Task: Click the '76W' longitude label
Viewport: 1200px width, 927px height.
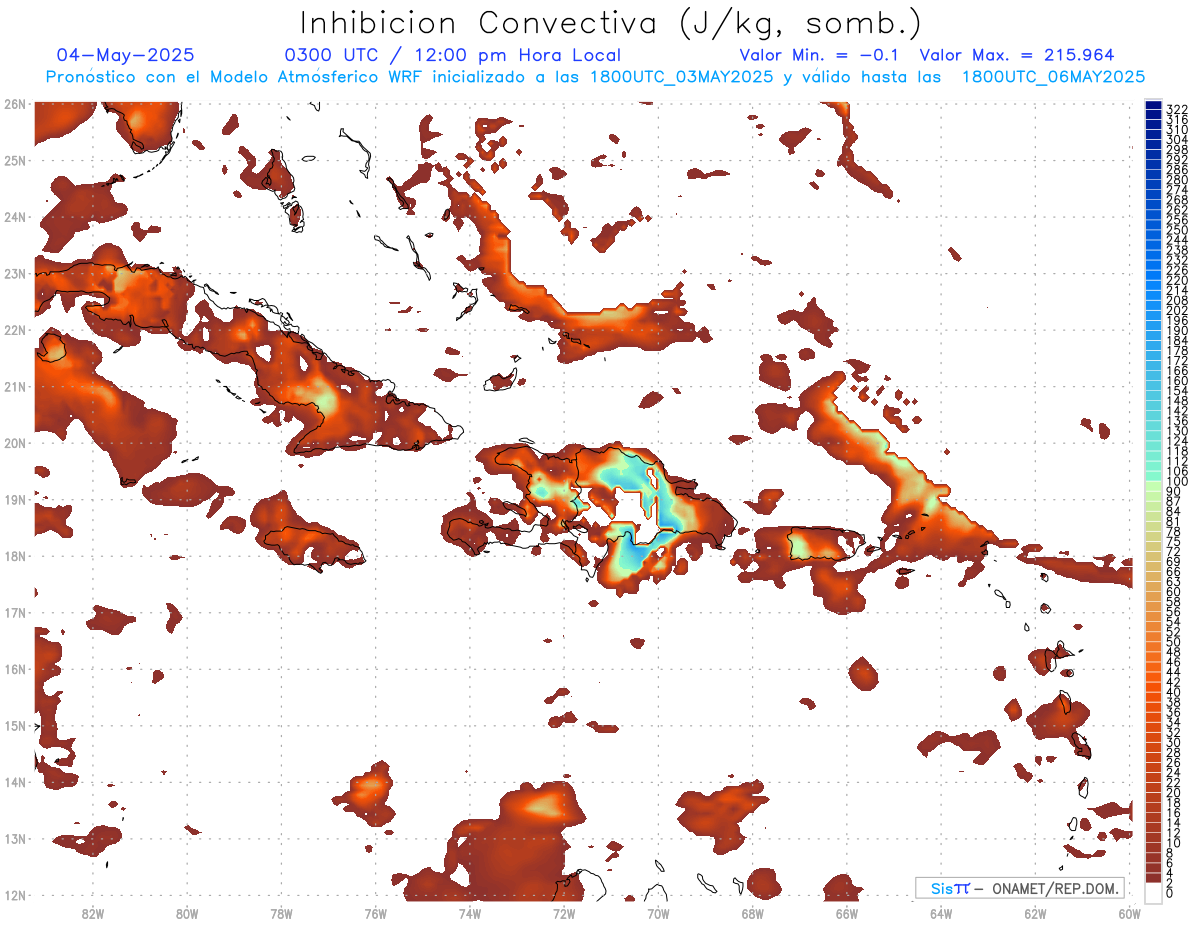Action: 376,913
